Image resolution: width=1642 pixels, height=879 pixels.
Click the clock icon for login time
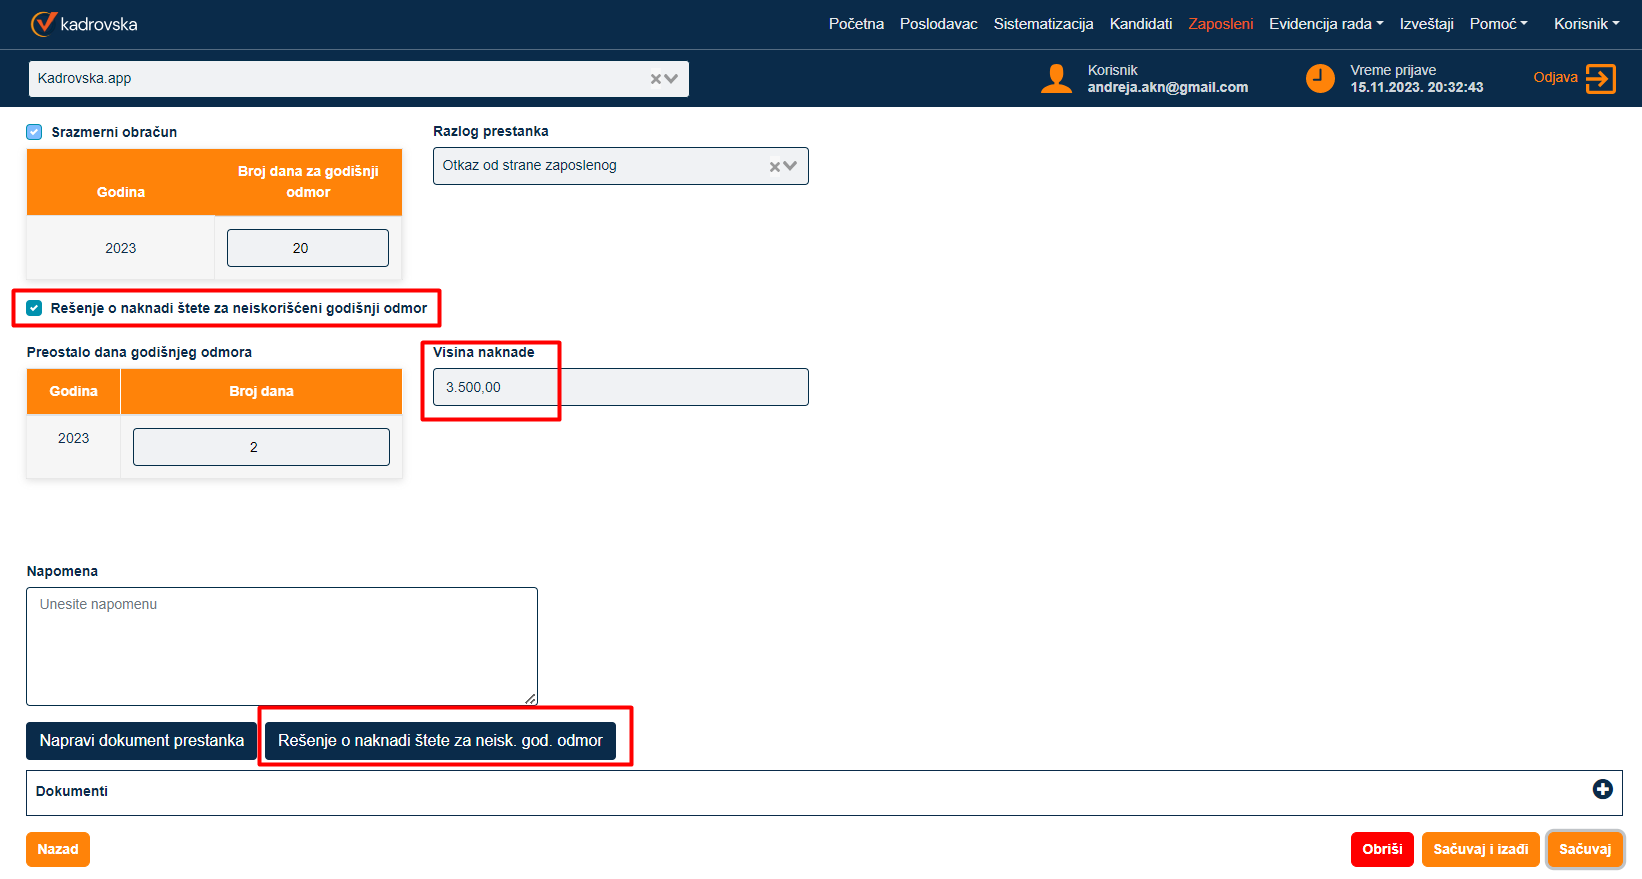[1320, 79]
